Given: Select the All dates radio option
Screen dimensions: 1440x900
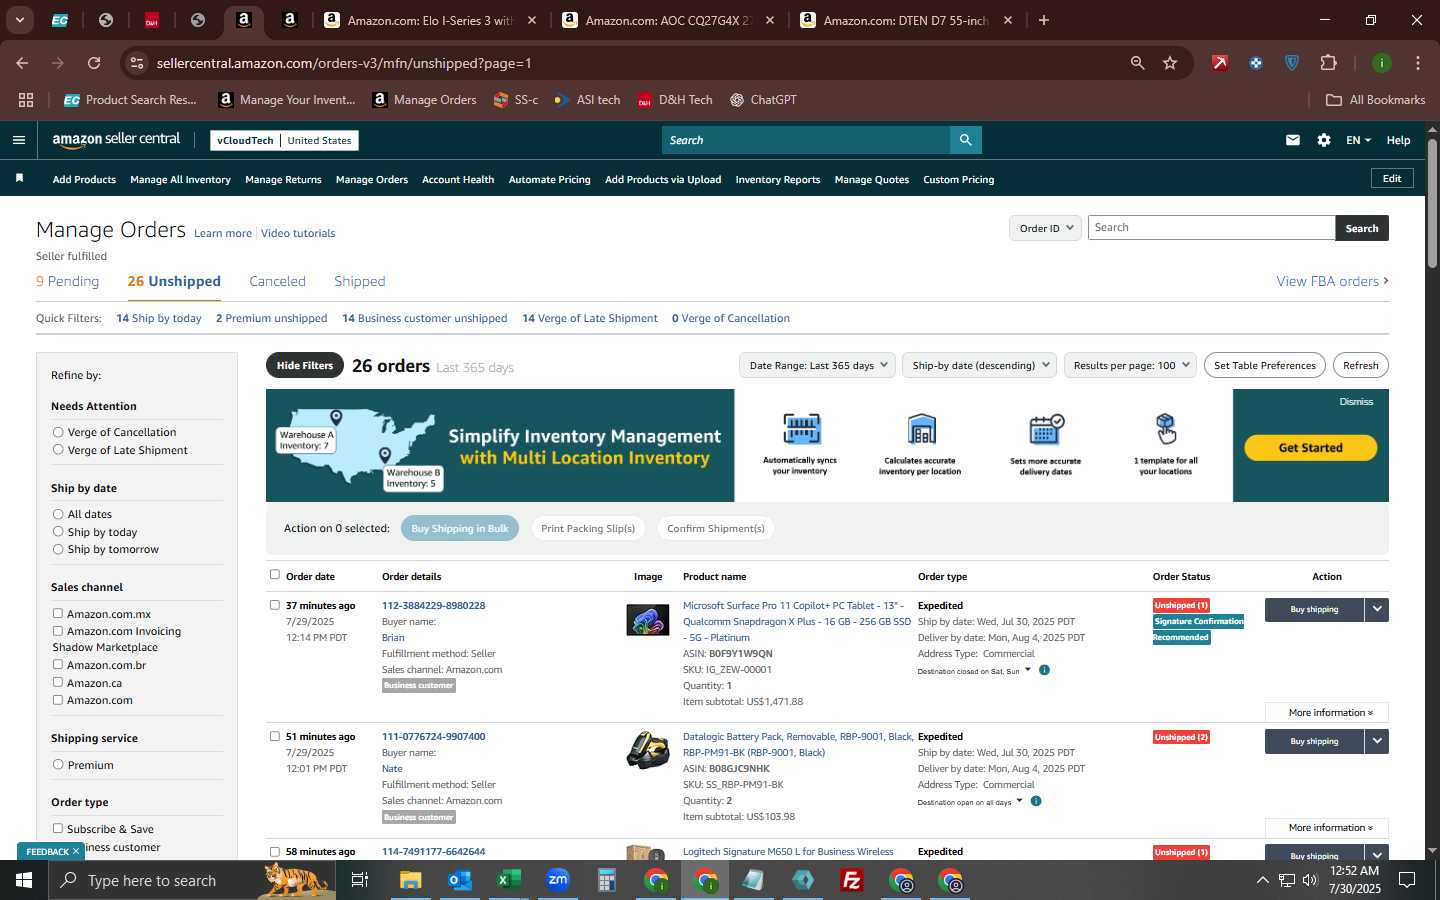Looking at the screenshot, I should pyautogui.click(x=58, y=514).
